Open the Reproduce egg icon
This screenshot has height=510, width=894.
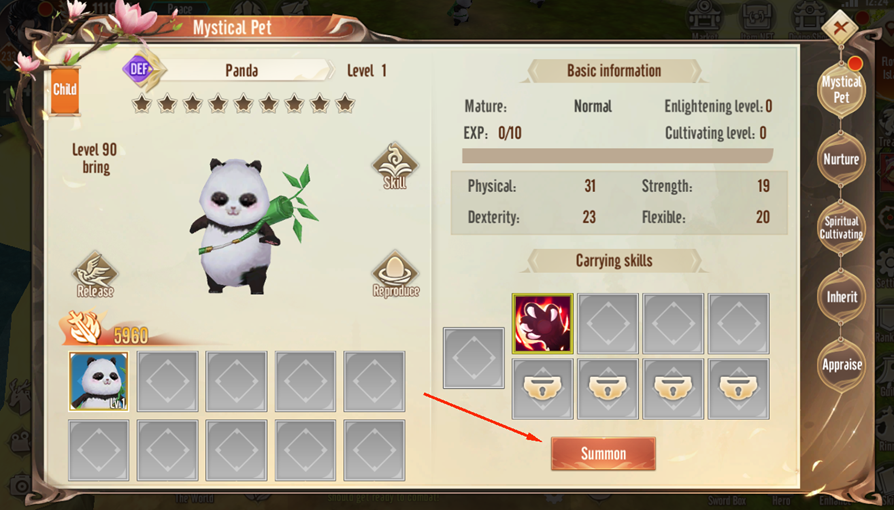point(396,274)
